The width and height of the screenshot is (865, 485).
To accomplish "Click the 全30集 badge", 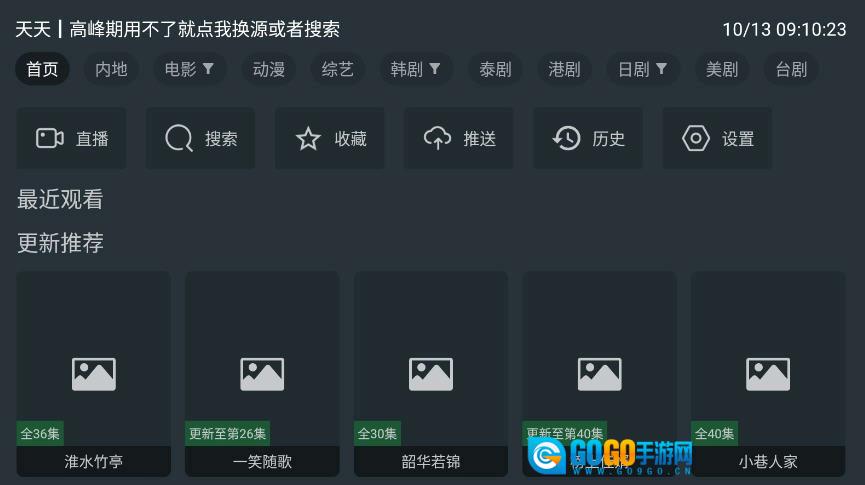I will coord(377,434).
